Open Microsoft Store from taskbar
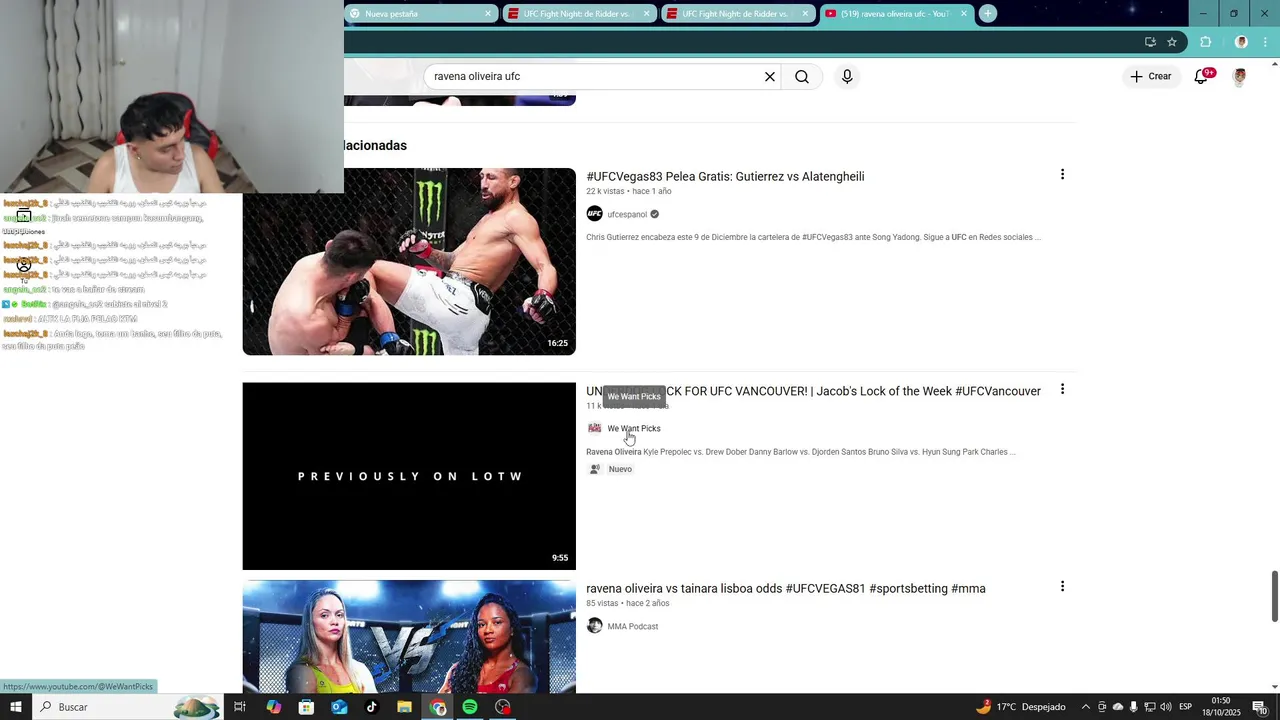 pyautogui.click(x=306, y=707)
